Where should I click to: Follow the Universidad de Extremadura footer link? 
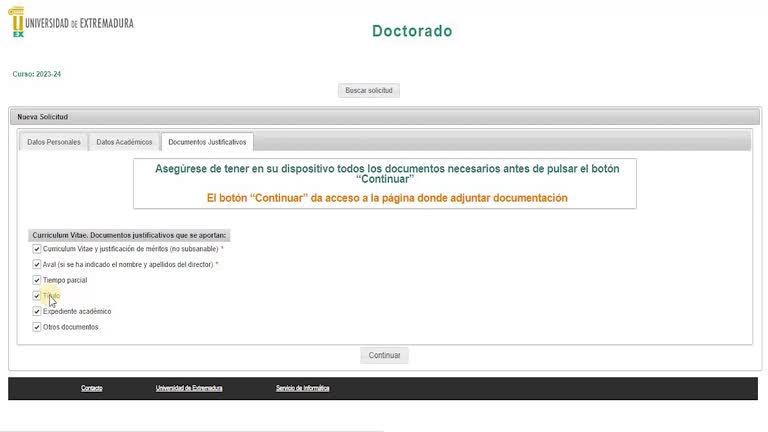[x=189, y=388]
